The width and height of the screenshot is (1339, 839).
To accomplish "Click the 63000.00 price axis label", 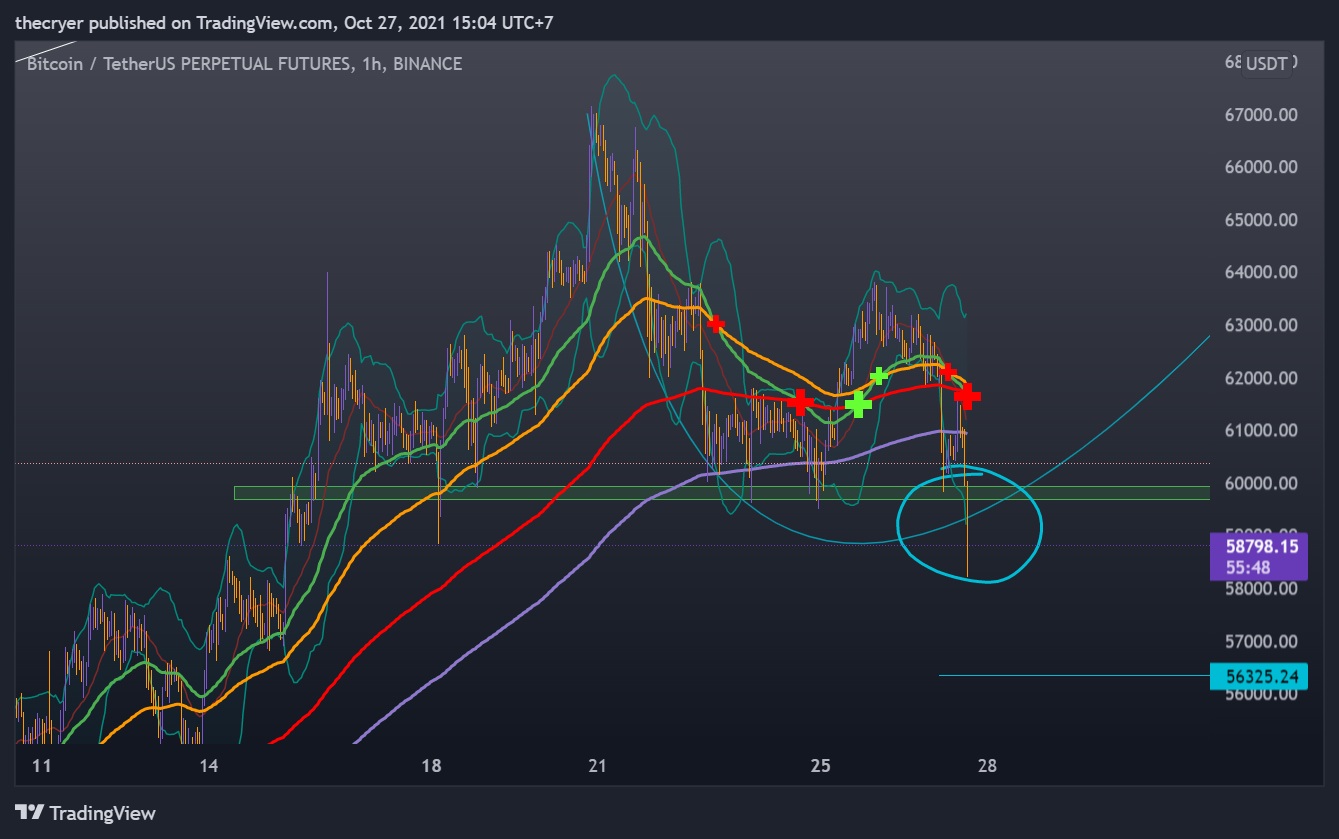I will [x=1261, y=325].
